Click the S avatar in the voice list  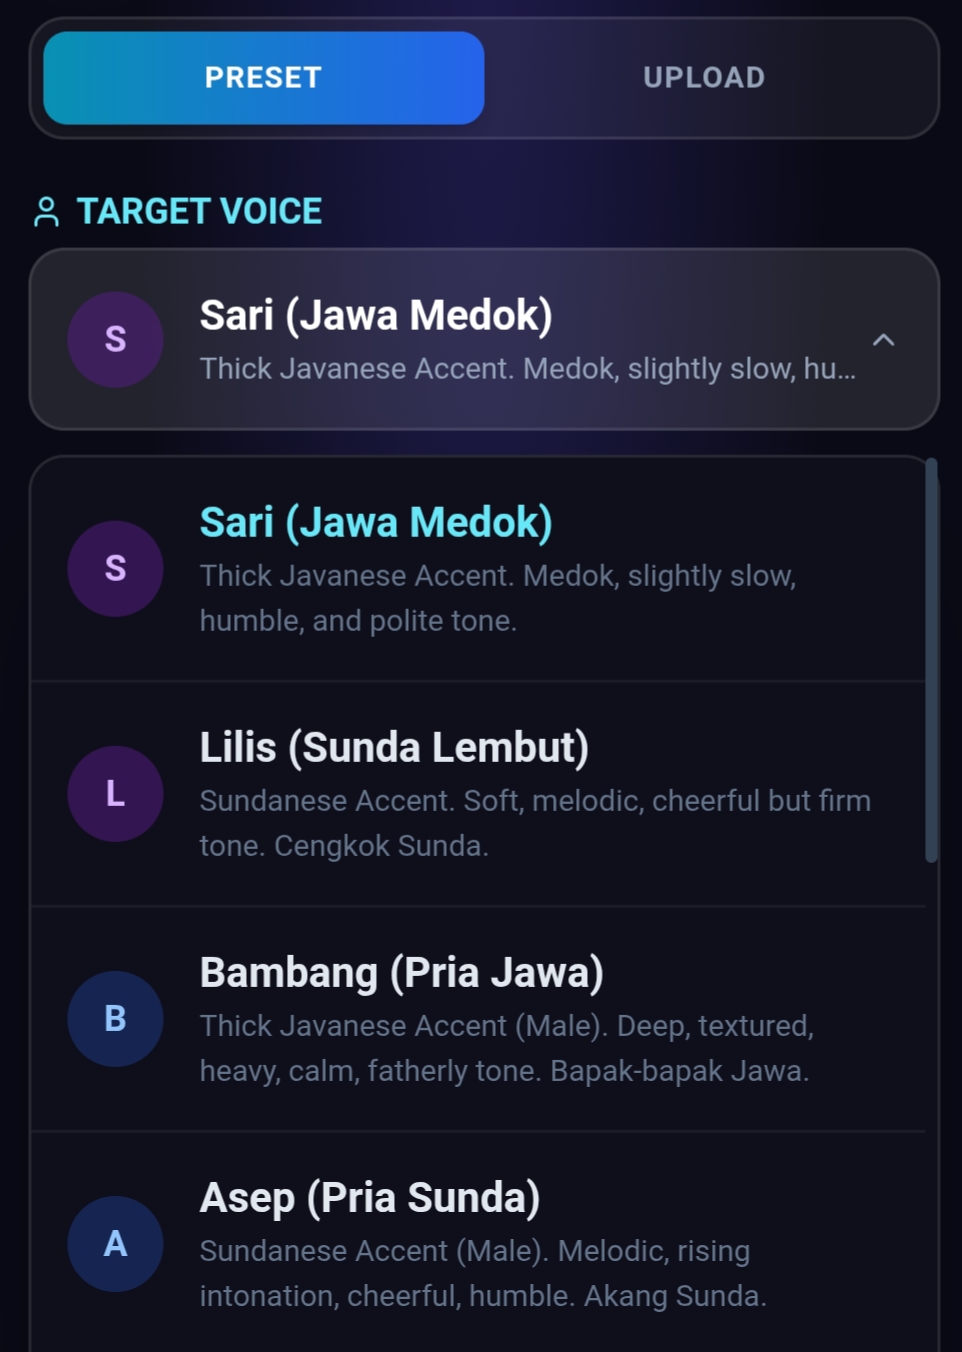tap(115, 569)
